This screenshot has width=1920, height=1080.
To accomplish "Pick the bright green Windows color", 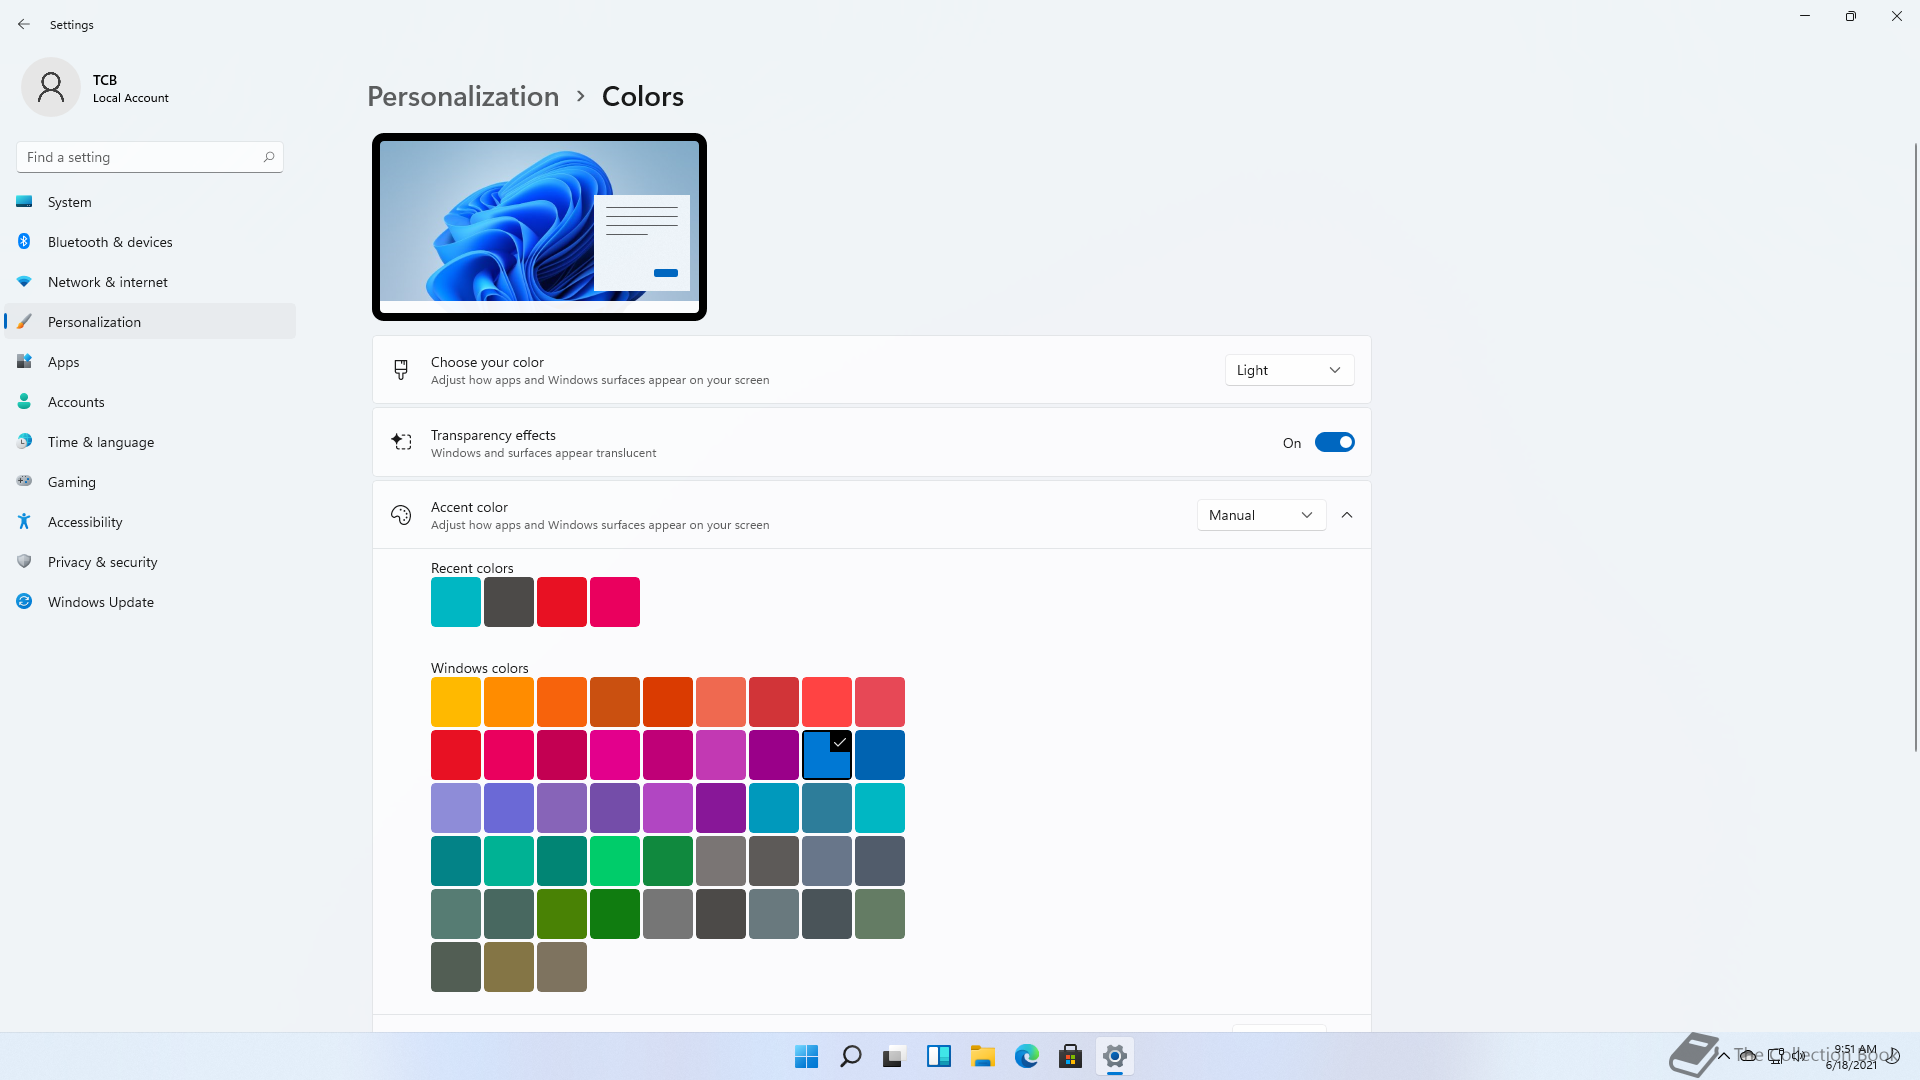I will coord(615,861).
